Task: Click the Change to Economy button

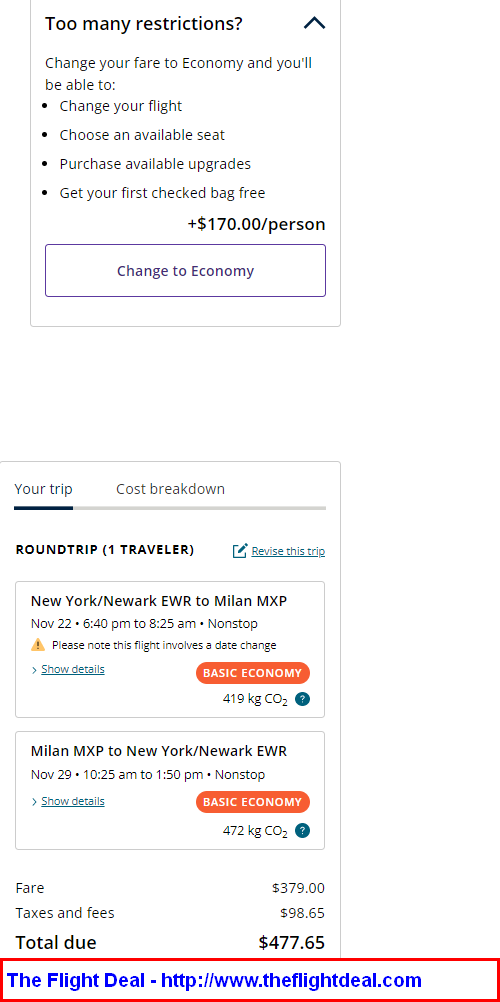Action: [185, 270]
